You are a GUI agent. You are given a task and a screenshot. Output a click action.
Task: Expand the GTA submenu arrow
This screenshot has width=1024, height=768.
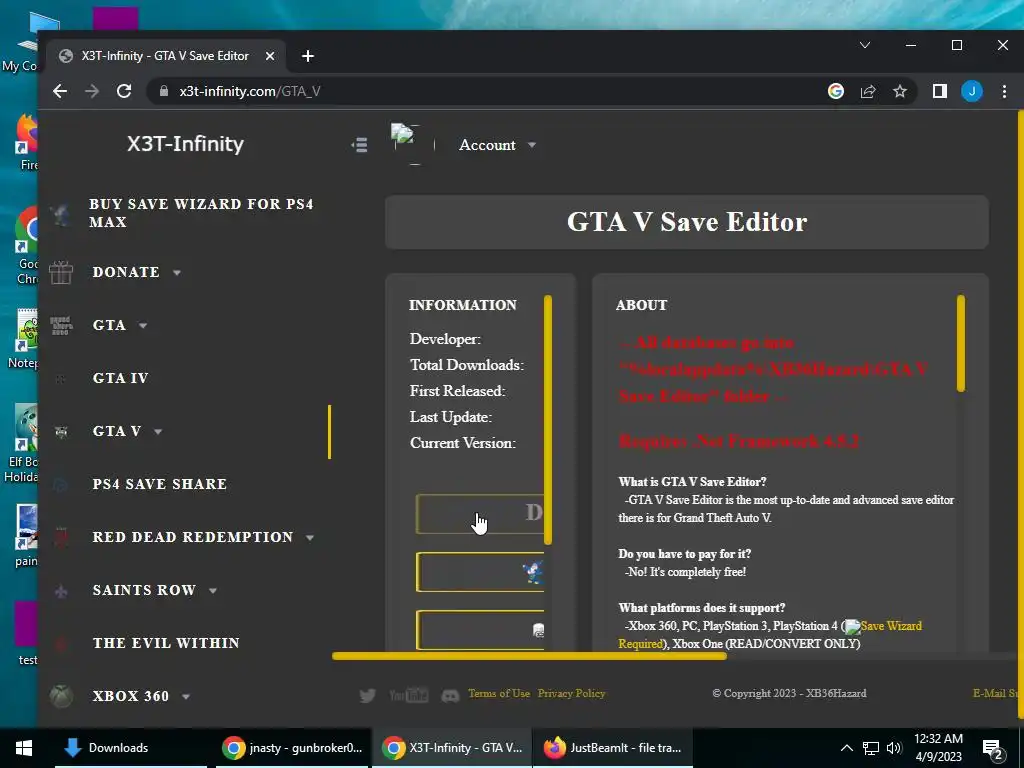pos(143,326)
